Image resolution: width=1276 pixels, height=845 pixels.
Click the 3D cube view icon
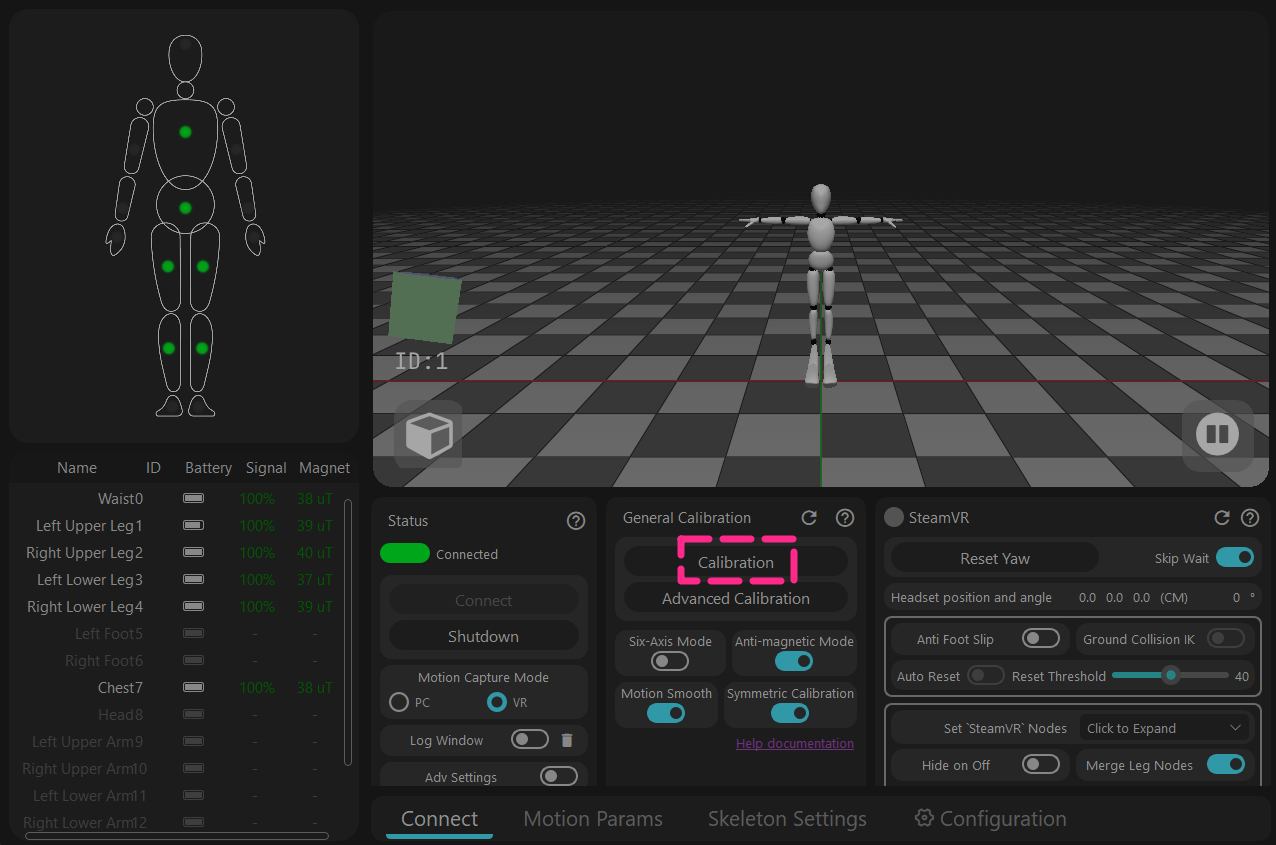point(429,435)
